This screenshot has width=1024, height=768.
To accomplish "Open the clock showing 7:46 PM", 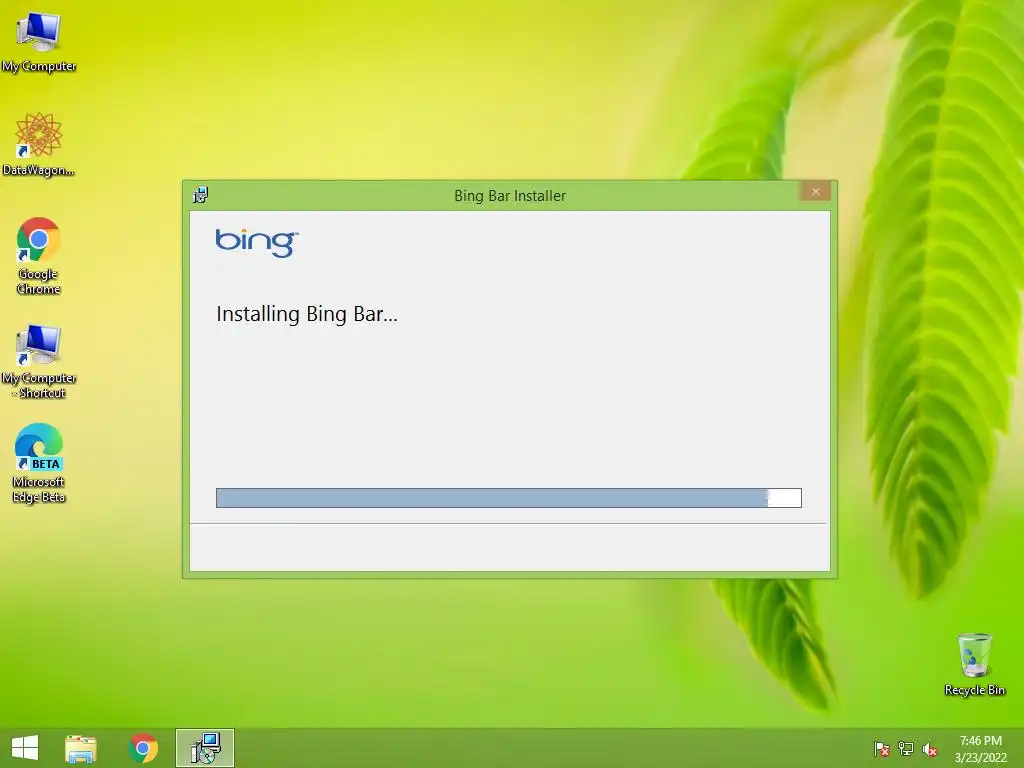I will click(980, 749).
